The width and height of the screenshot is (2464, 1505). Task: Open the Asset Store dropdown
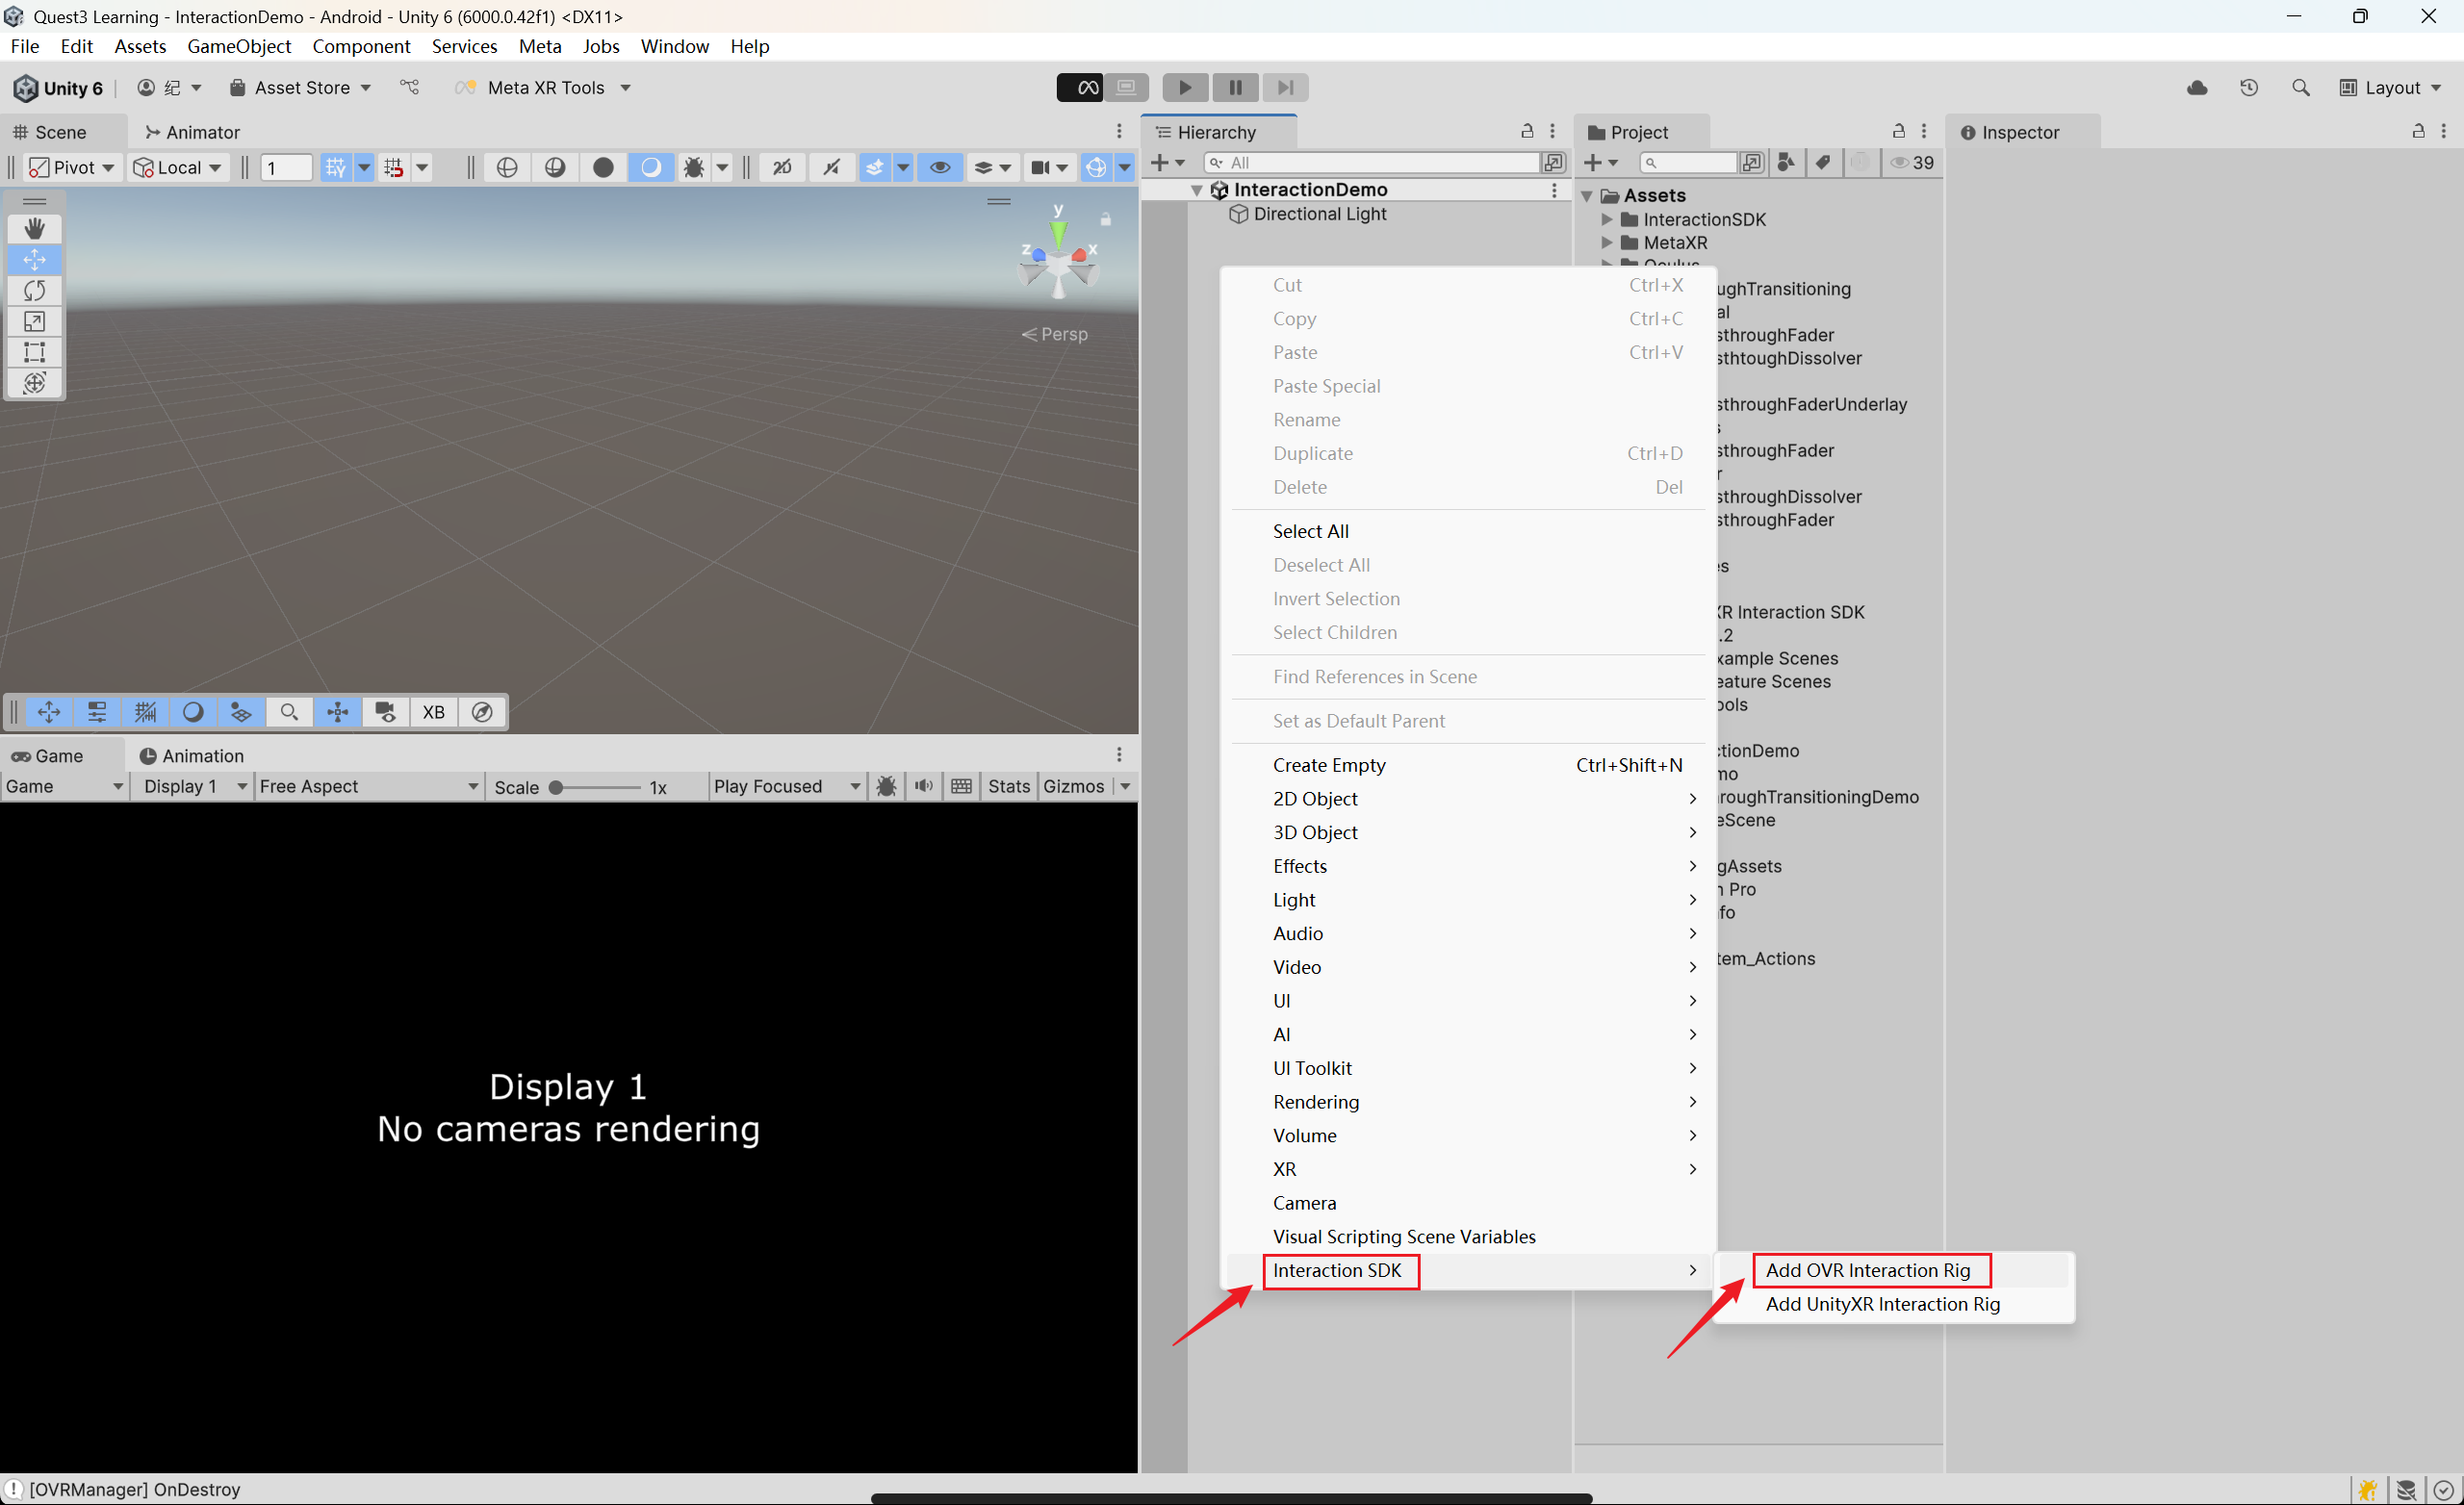pyautogui.click(x=300, y=88)
